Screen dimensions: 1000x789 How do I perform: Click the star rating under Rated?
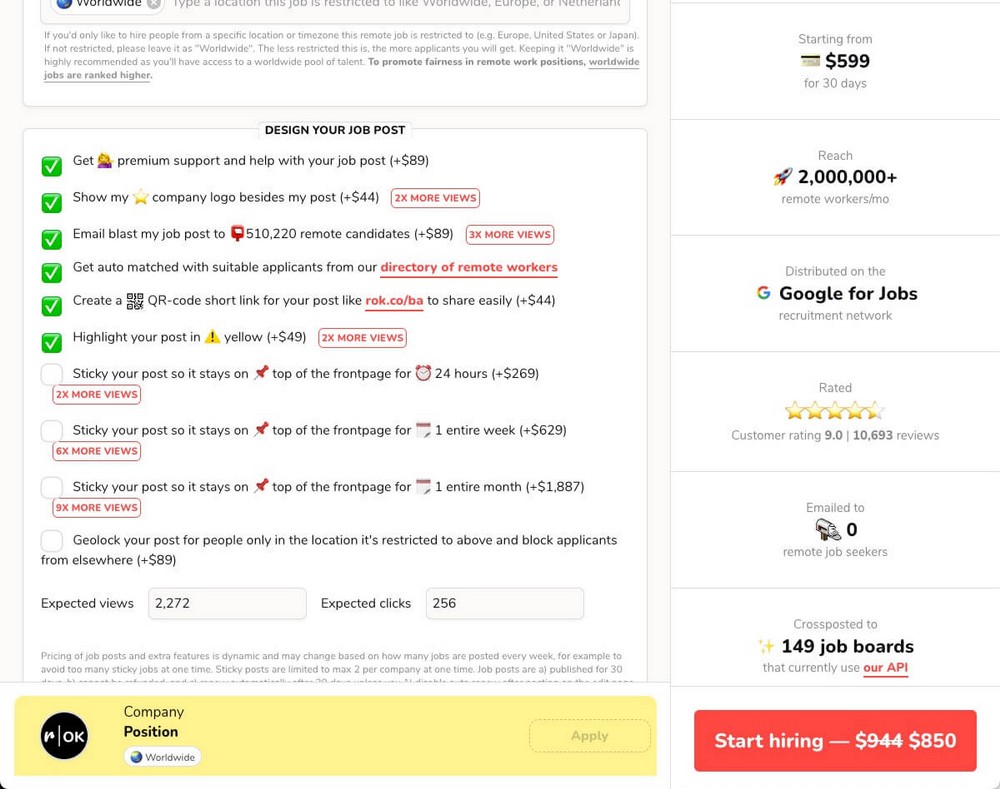[x=834, y=409]
